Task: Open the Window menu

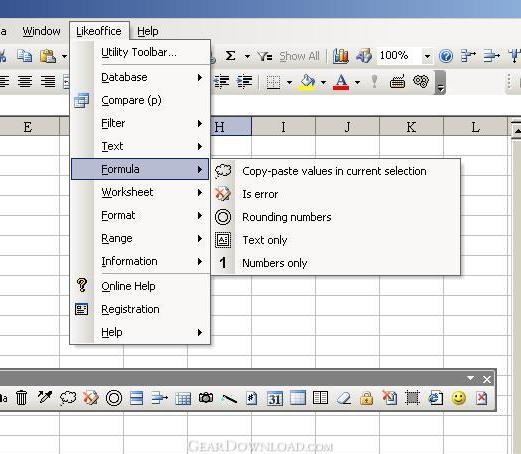Action: coord(41,31)
